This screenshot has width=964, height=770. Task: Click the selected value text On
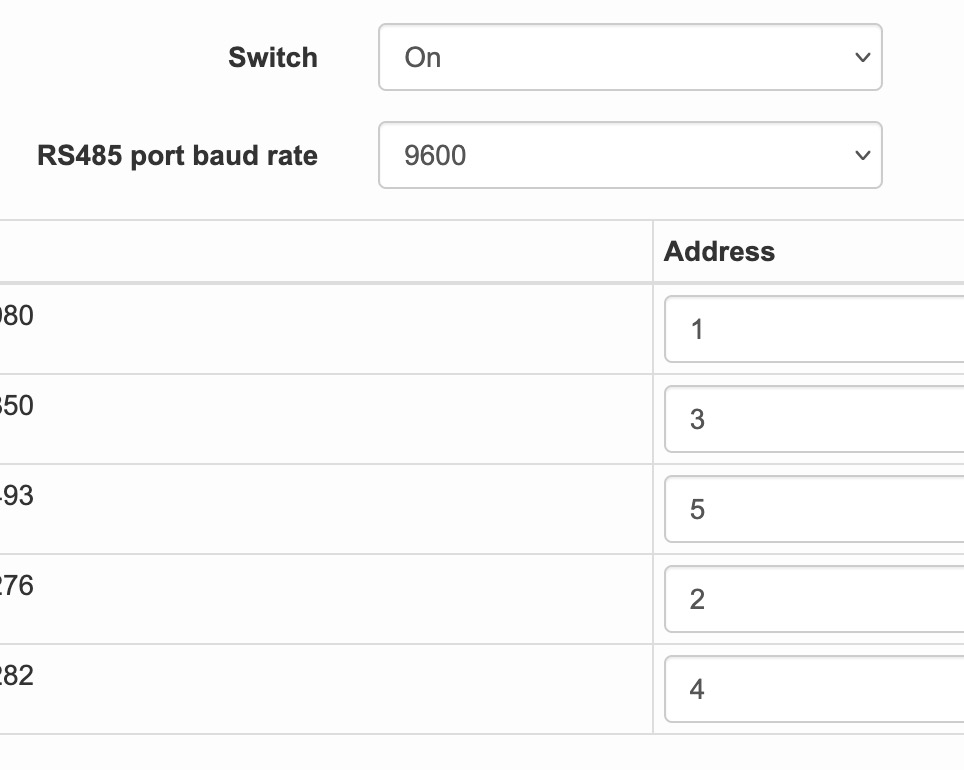[423, 58]
